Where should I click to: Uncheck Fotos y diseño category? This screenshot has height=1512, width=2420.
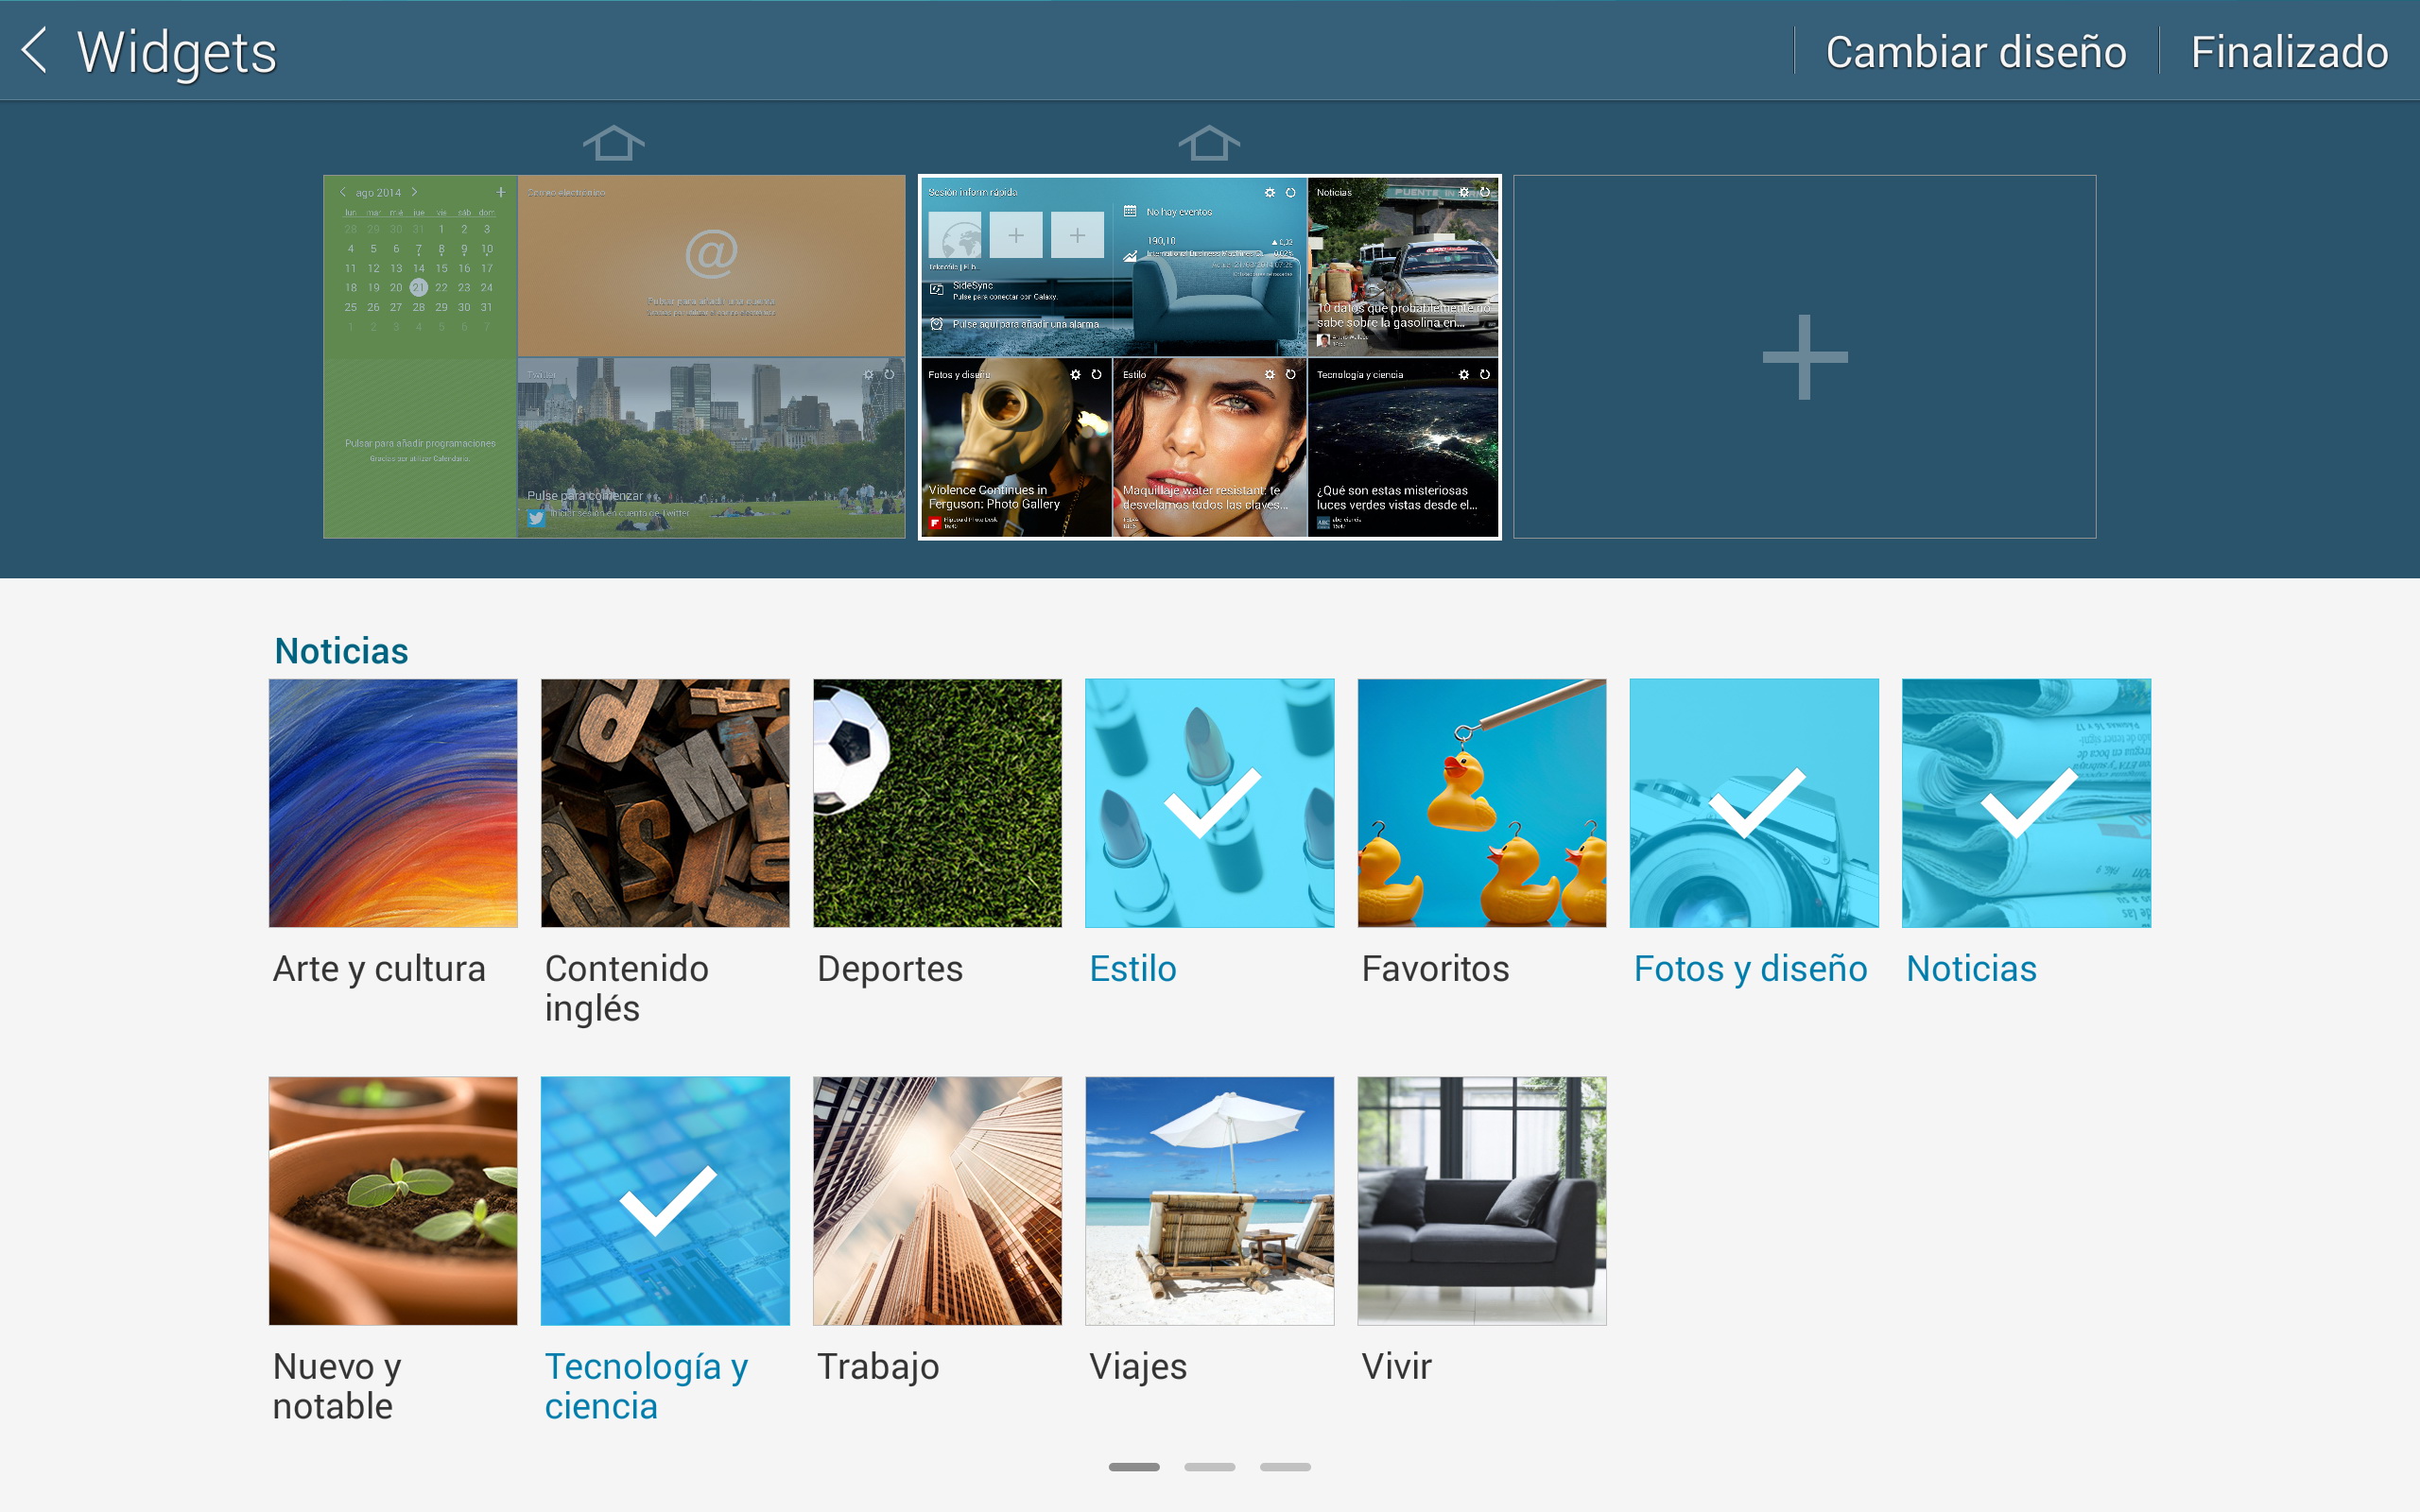(1753, 803)
